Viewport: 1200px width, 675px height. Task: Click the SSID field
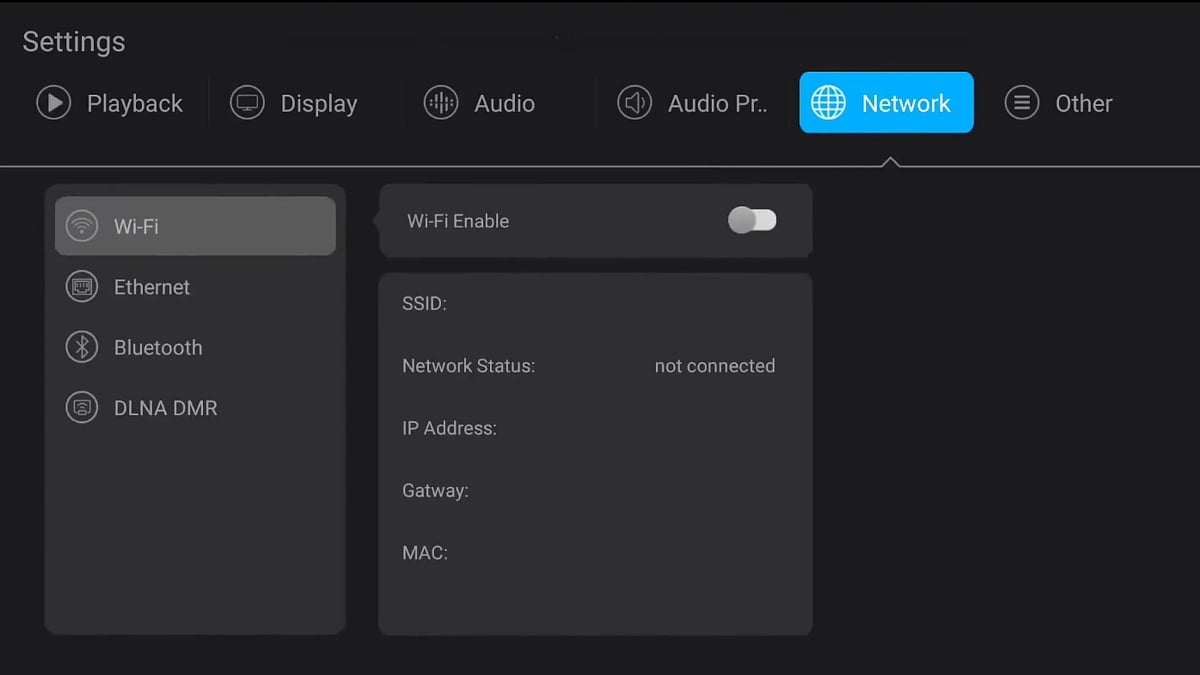click(x=424, y=303)
